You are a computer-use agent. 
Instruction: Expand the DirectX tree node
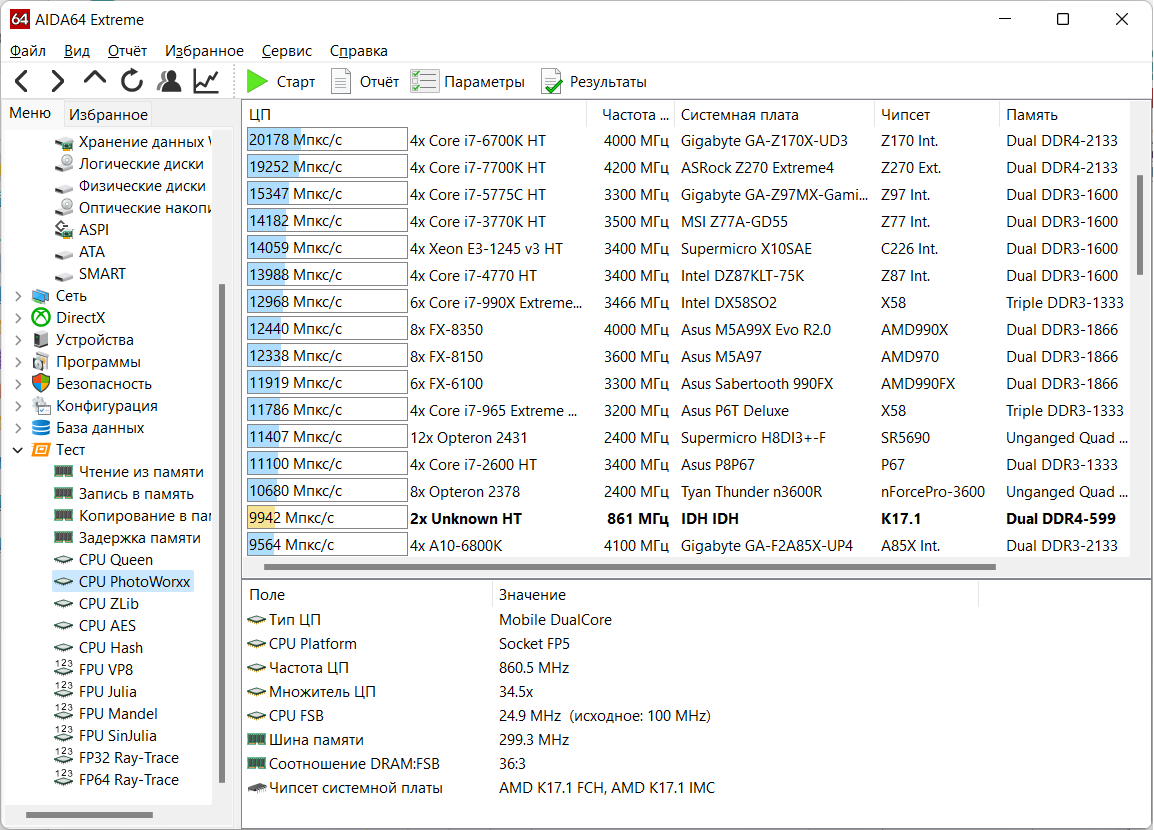18,318
